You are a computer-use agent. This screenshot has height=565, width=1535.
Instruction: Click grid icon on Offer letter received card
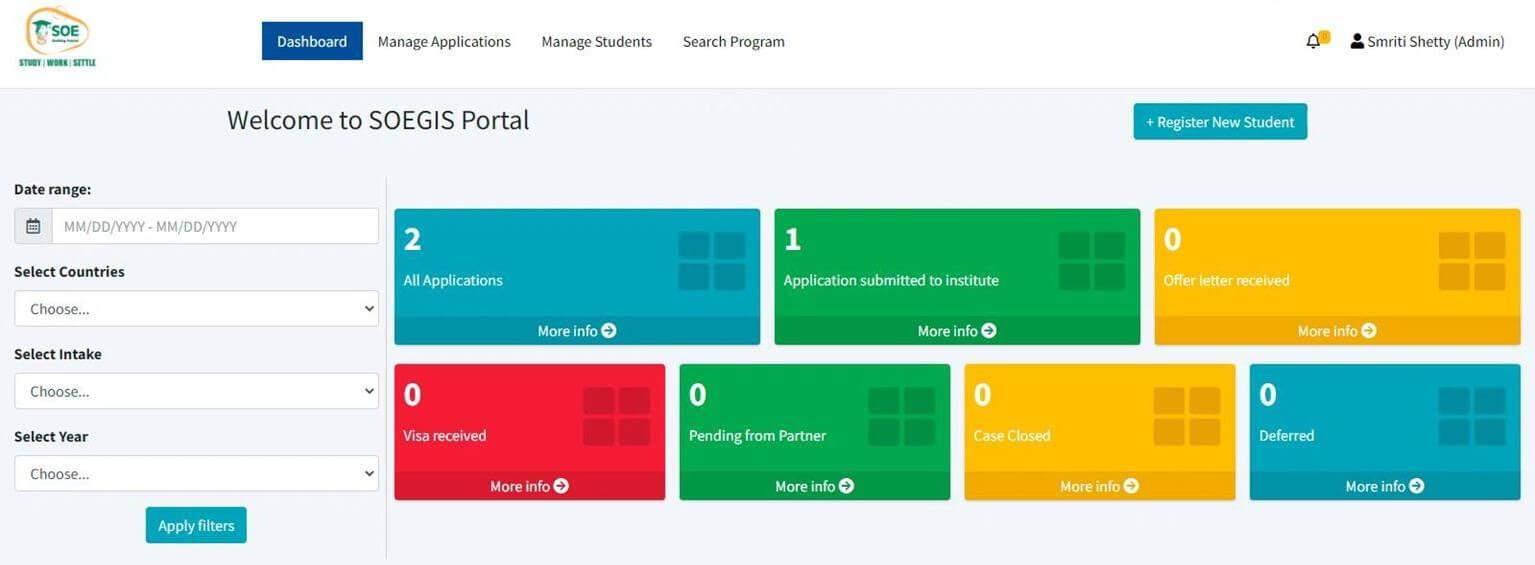[x=1471, y=261]
